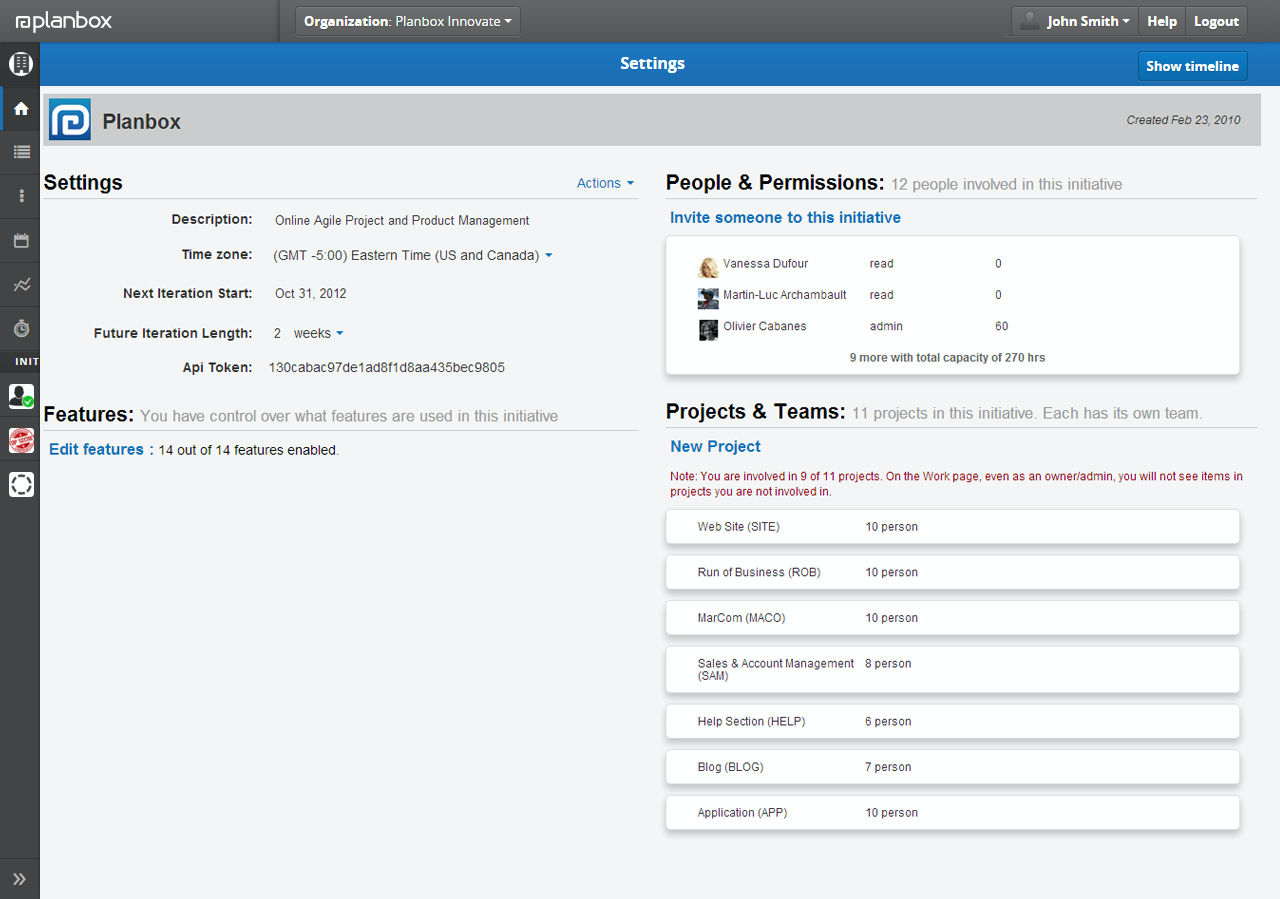Open the Run of Business (ROB) project
This screenshot has width=1280, height=899.
[x=952, y=573]
